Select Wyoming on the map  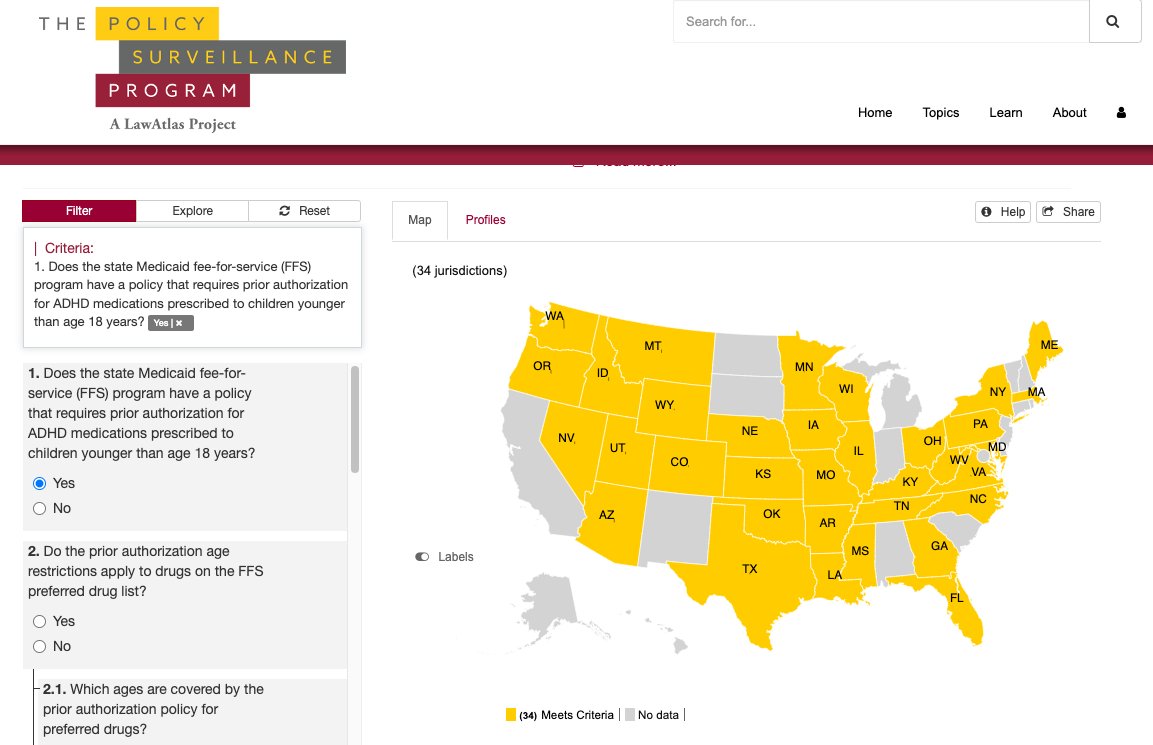pyautogui.click(x=673, y=408)
